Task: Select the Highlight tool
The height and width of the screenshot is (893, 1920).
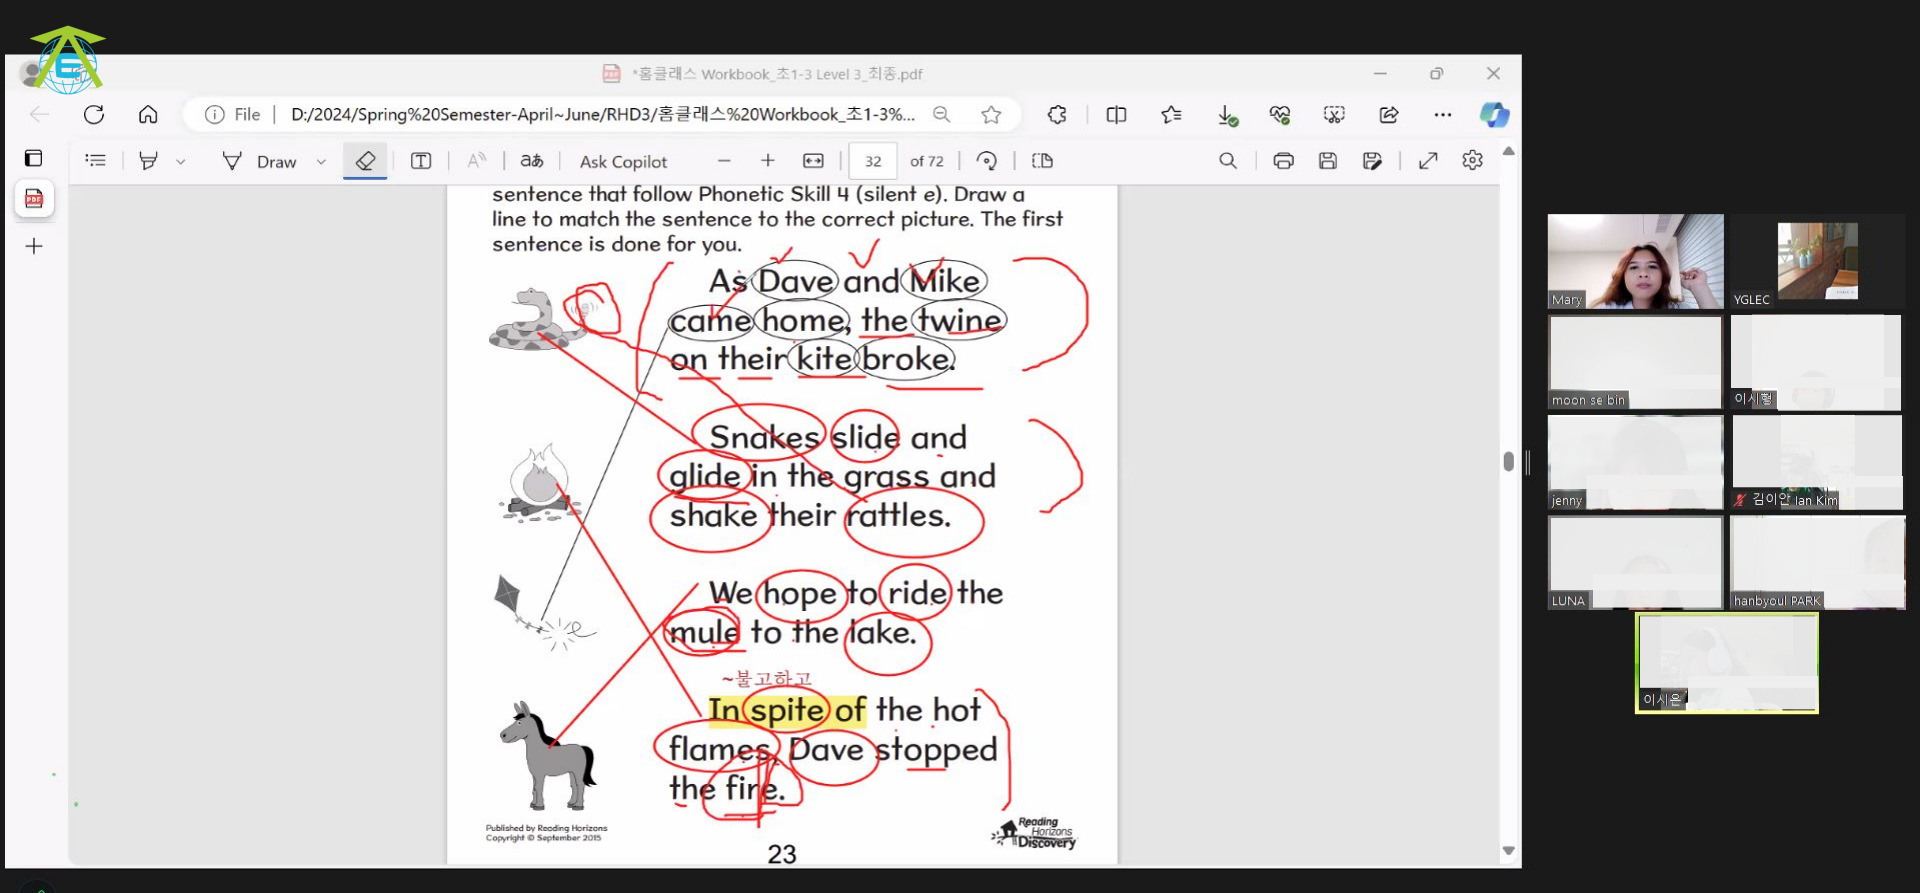Action: tap(148, 160)
